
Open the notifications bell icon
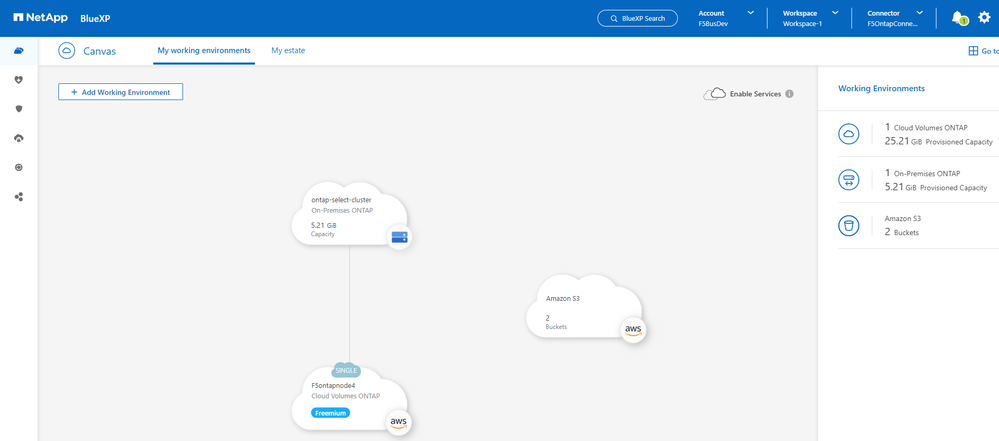click(x=958, y=18)
